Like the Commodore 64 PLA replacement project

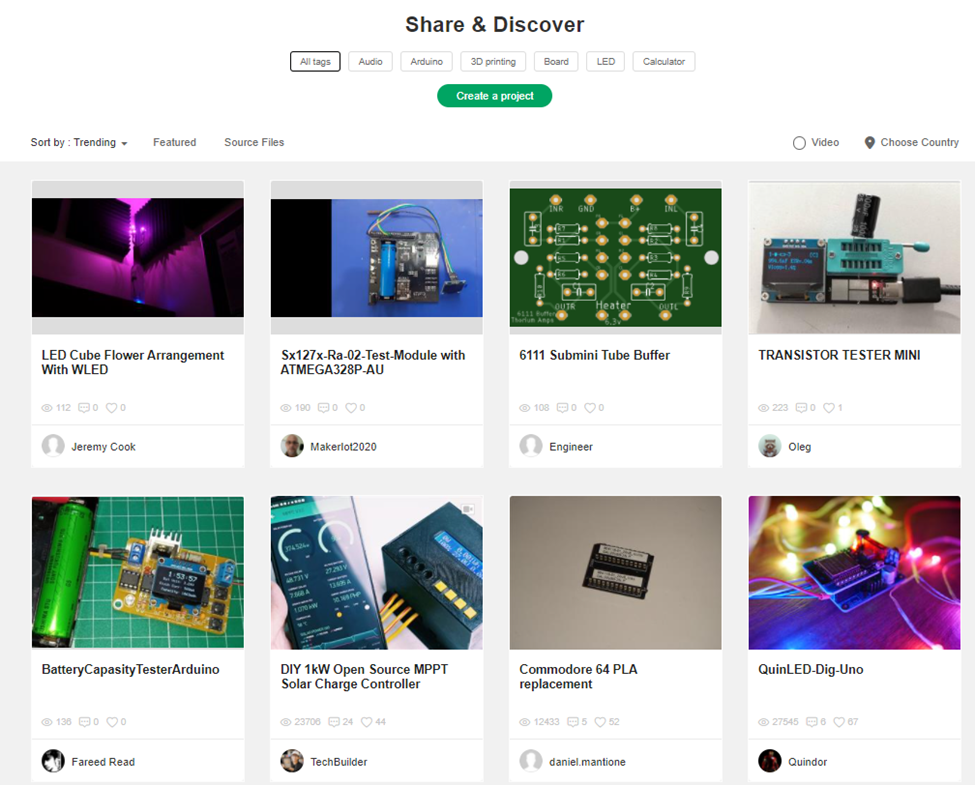pos(600,722)
